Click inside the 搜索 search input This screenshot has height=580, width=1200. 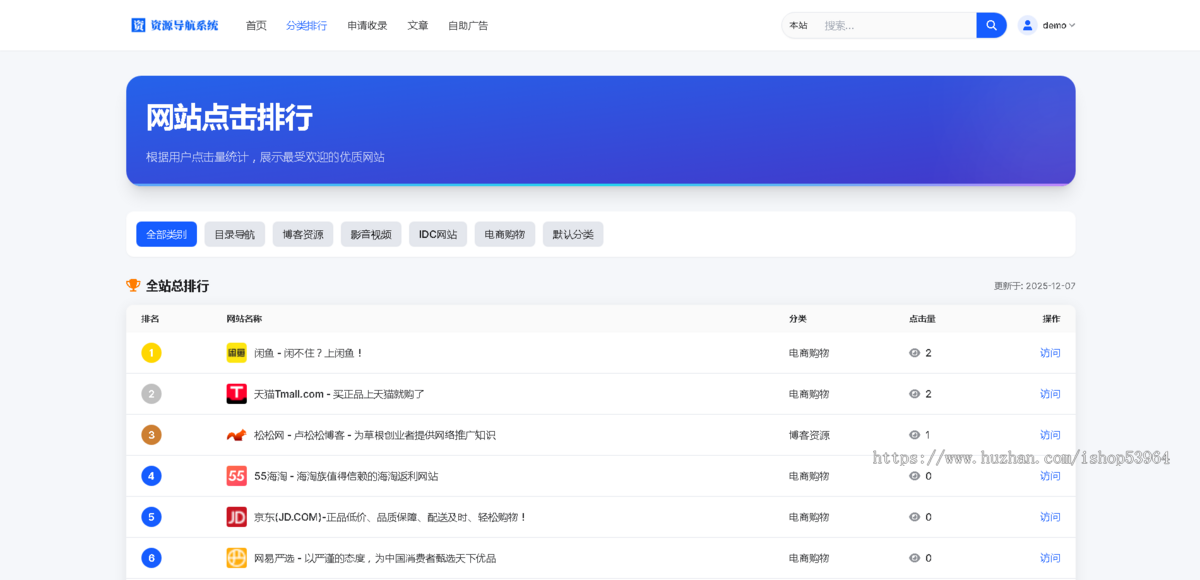890,24
